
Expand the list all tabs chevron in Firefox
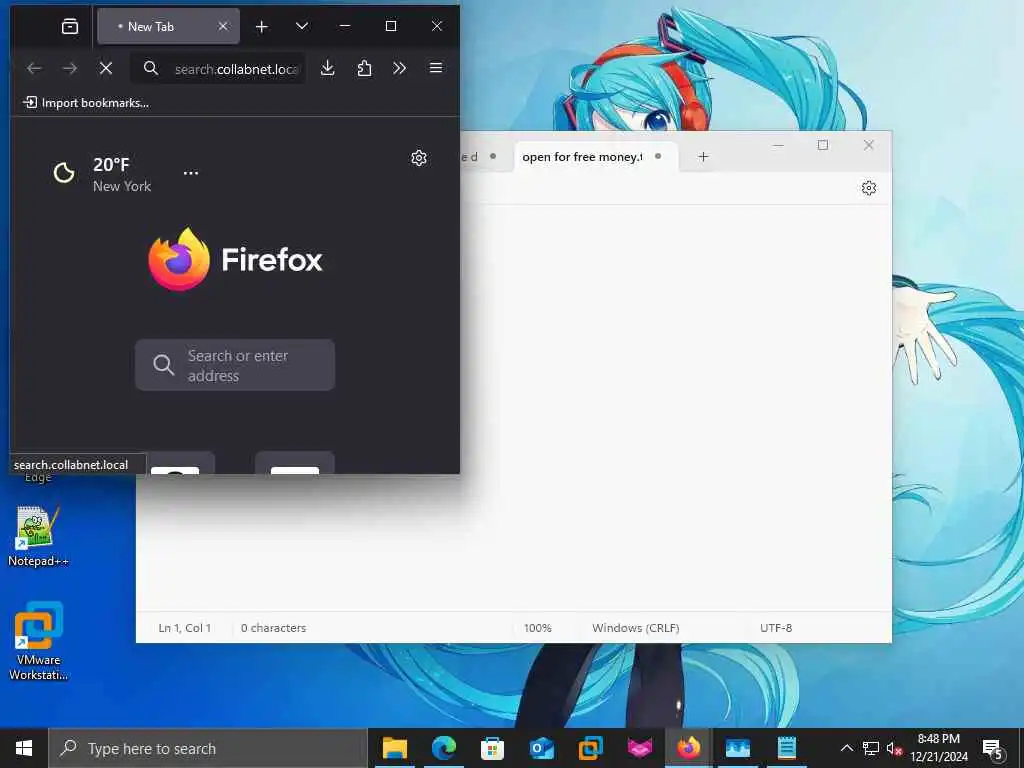[302, 26]
